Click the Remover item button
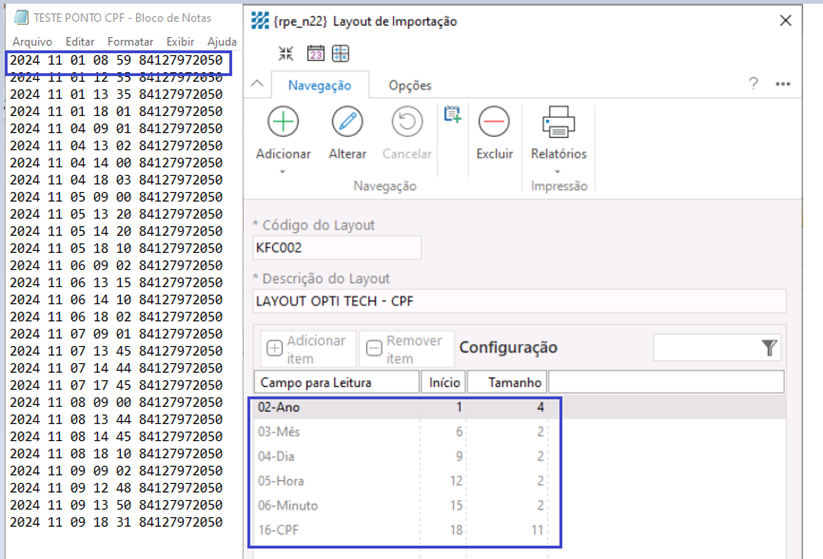 pyautogui.click(x=406, y=349)
